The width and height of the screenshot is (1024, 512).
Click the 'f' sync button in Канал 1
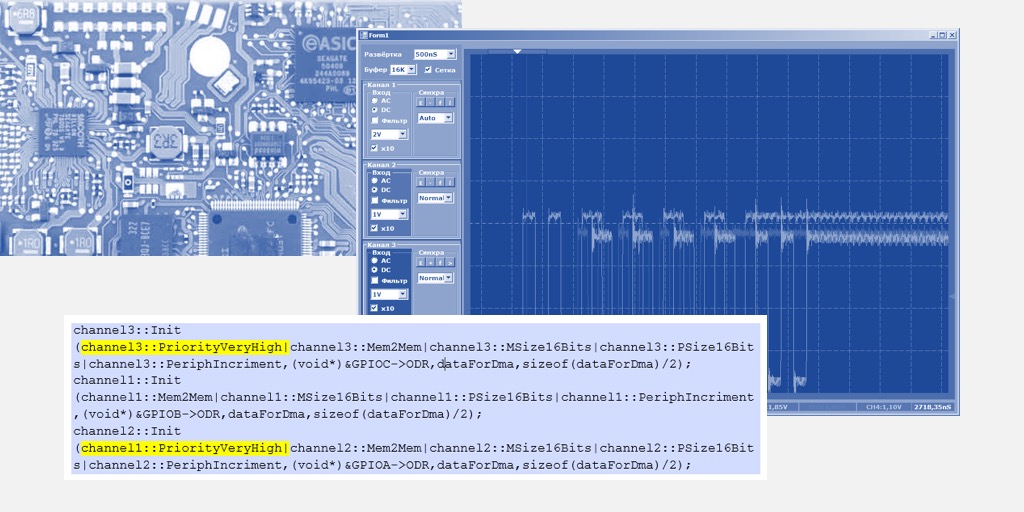point(440,103)
